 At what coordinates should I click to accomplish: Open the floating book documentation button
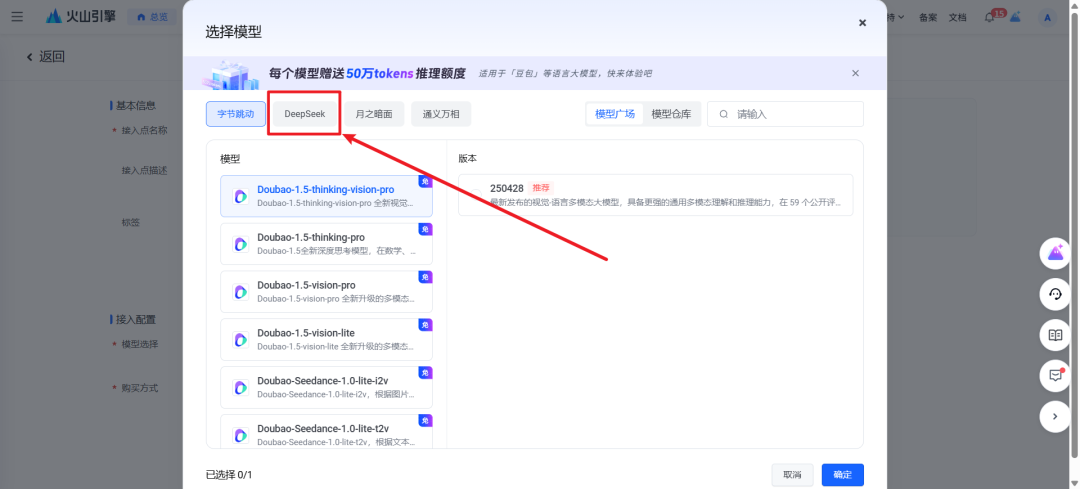coord(1055,335)
